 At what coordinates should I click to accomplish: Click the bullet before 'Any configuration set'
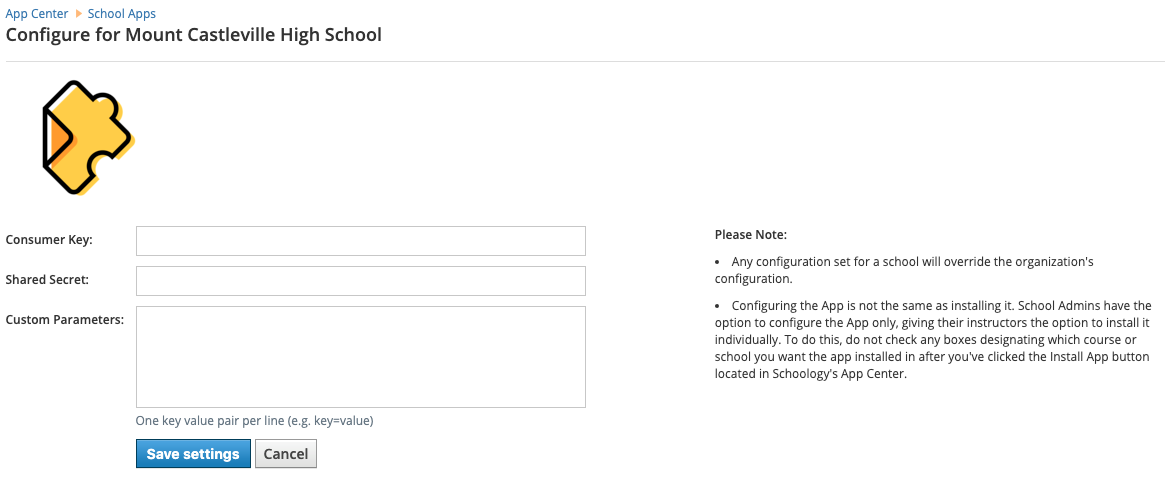click(x=719, y=262)
